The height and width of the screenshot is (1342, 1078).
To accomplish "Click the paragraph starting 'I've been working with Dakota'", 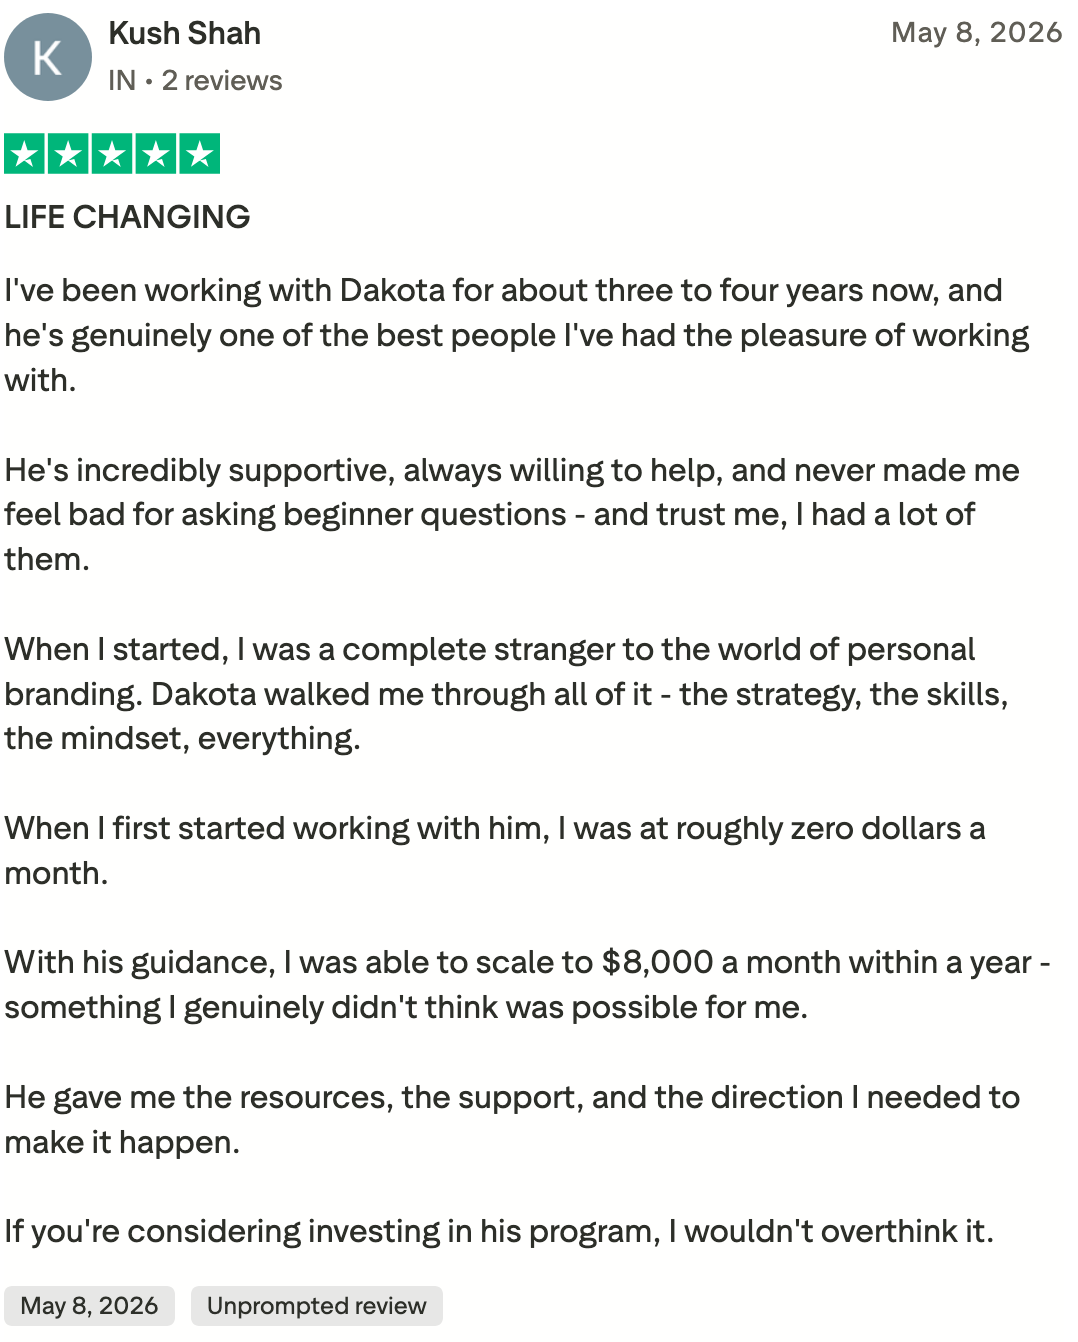I will [x=517, y=335].
